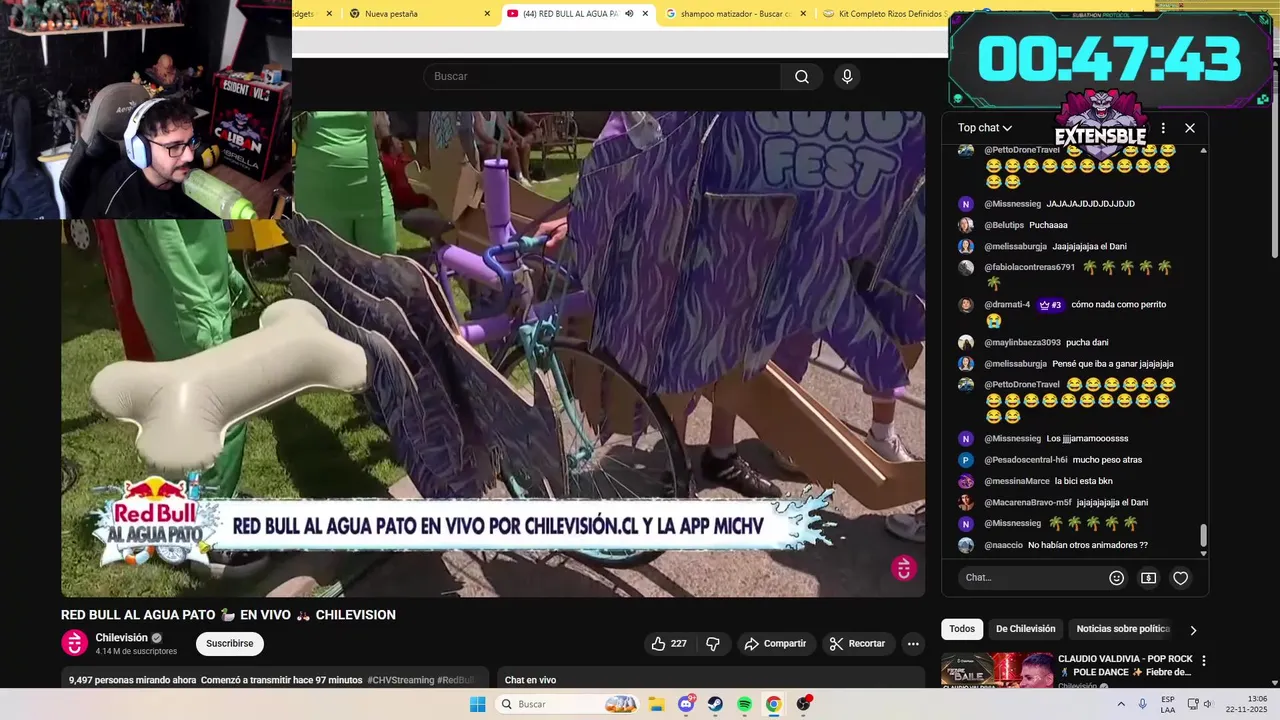This screenshot has height=720, width=1280.
Task: Select the De Chilevisión filter chip
Action: 1025,629
